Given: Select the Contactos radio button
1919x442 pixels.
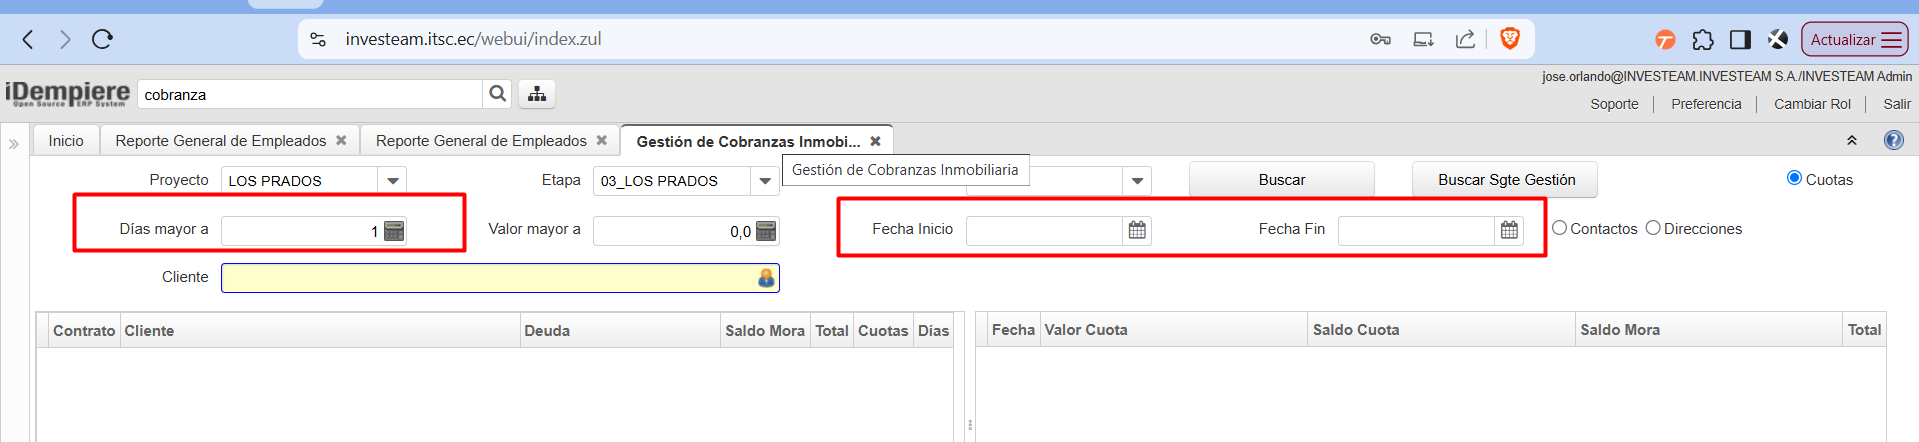Looking at the screenshot, I should (x=1559, y=228).
